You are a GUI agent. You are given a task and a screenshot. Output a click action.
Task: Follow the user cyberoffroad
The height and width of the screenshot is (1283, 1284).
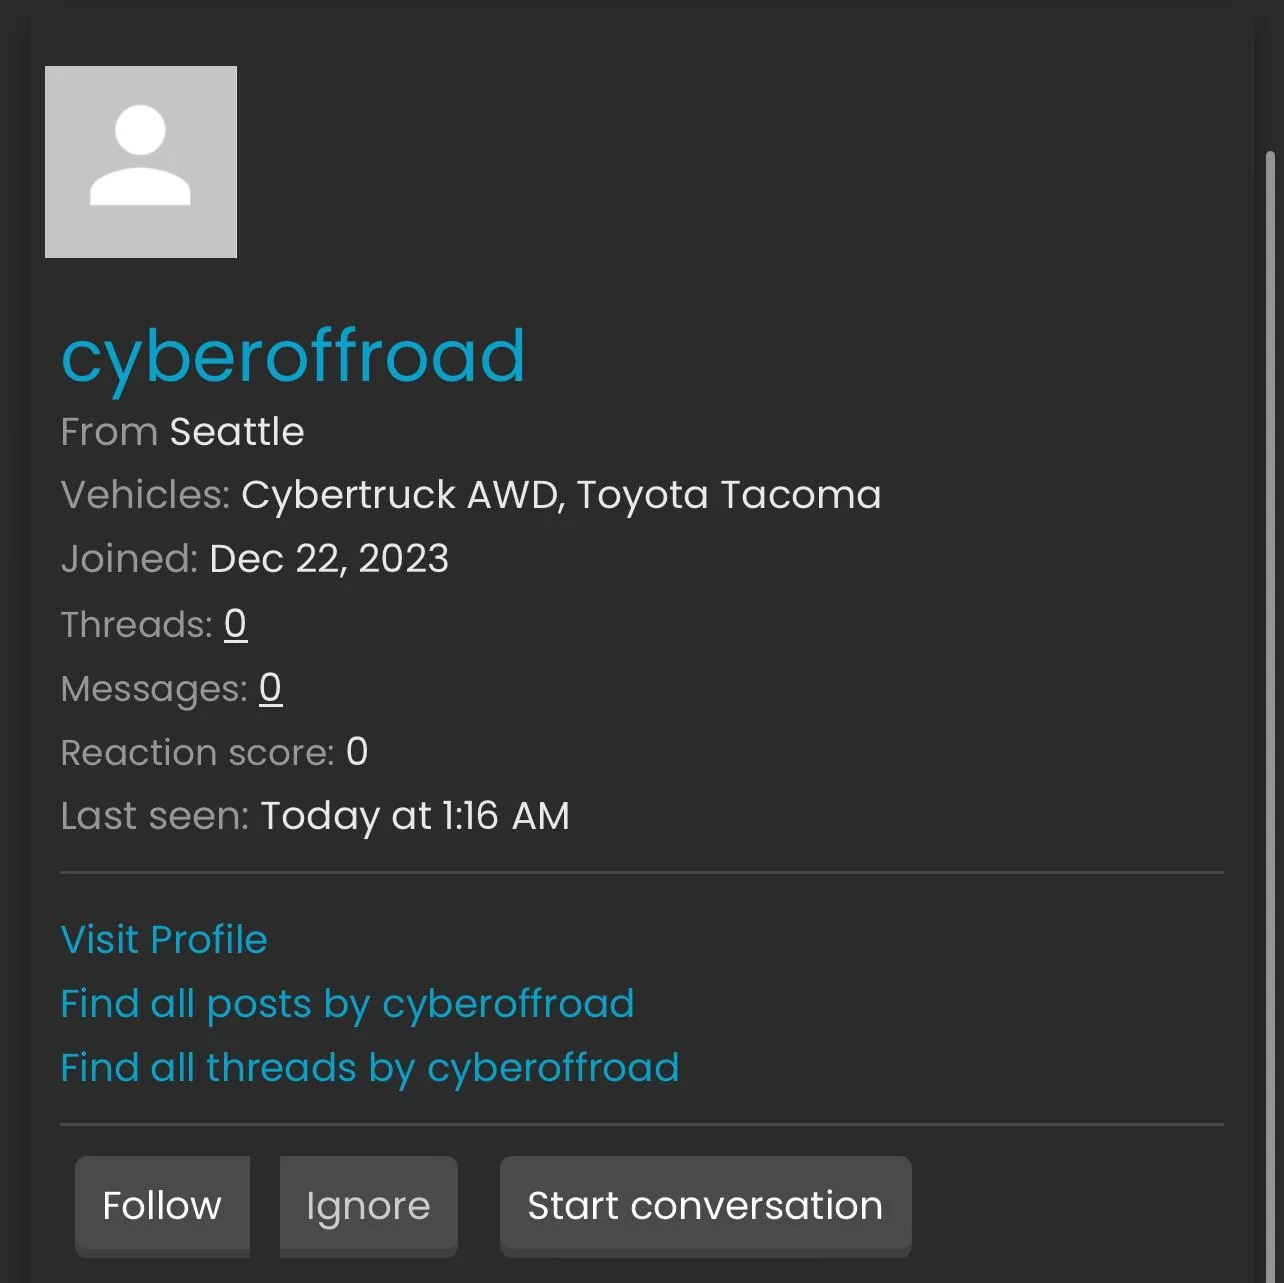[162, 1206]
